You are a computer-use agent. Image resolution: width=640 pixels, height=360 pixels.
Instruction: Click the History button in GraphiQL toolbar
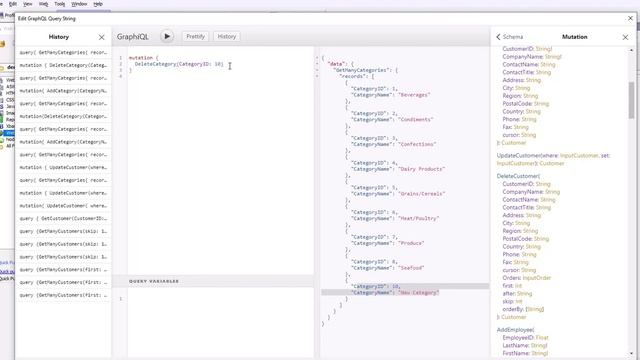point(227,36)
